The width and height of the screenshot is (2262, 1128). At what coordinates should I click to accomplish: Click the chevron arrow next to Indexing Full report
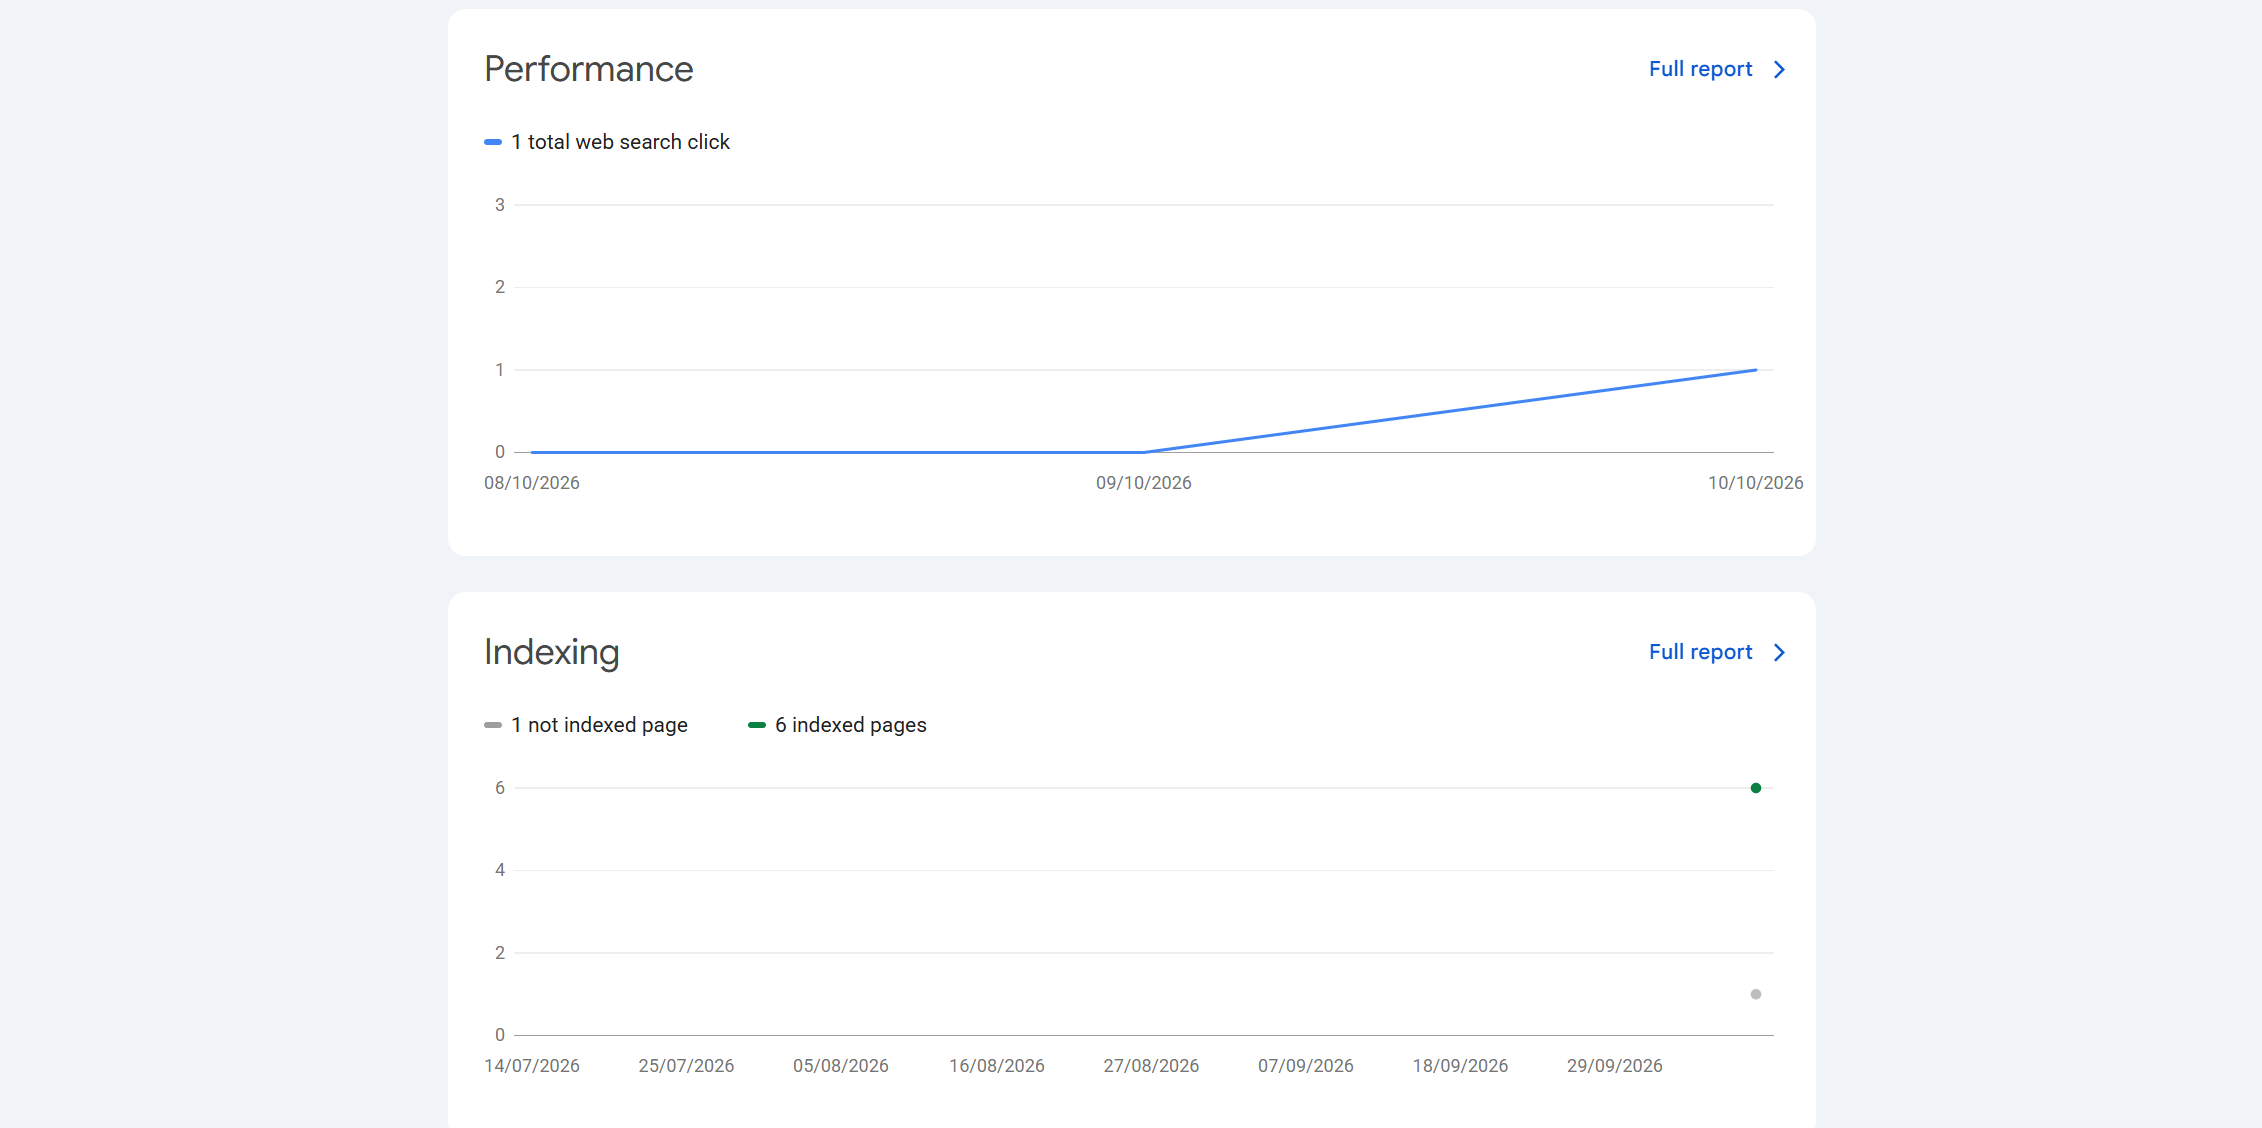click(1779, 652)
